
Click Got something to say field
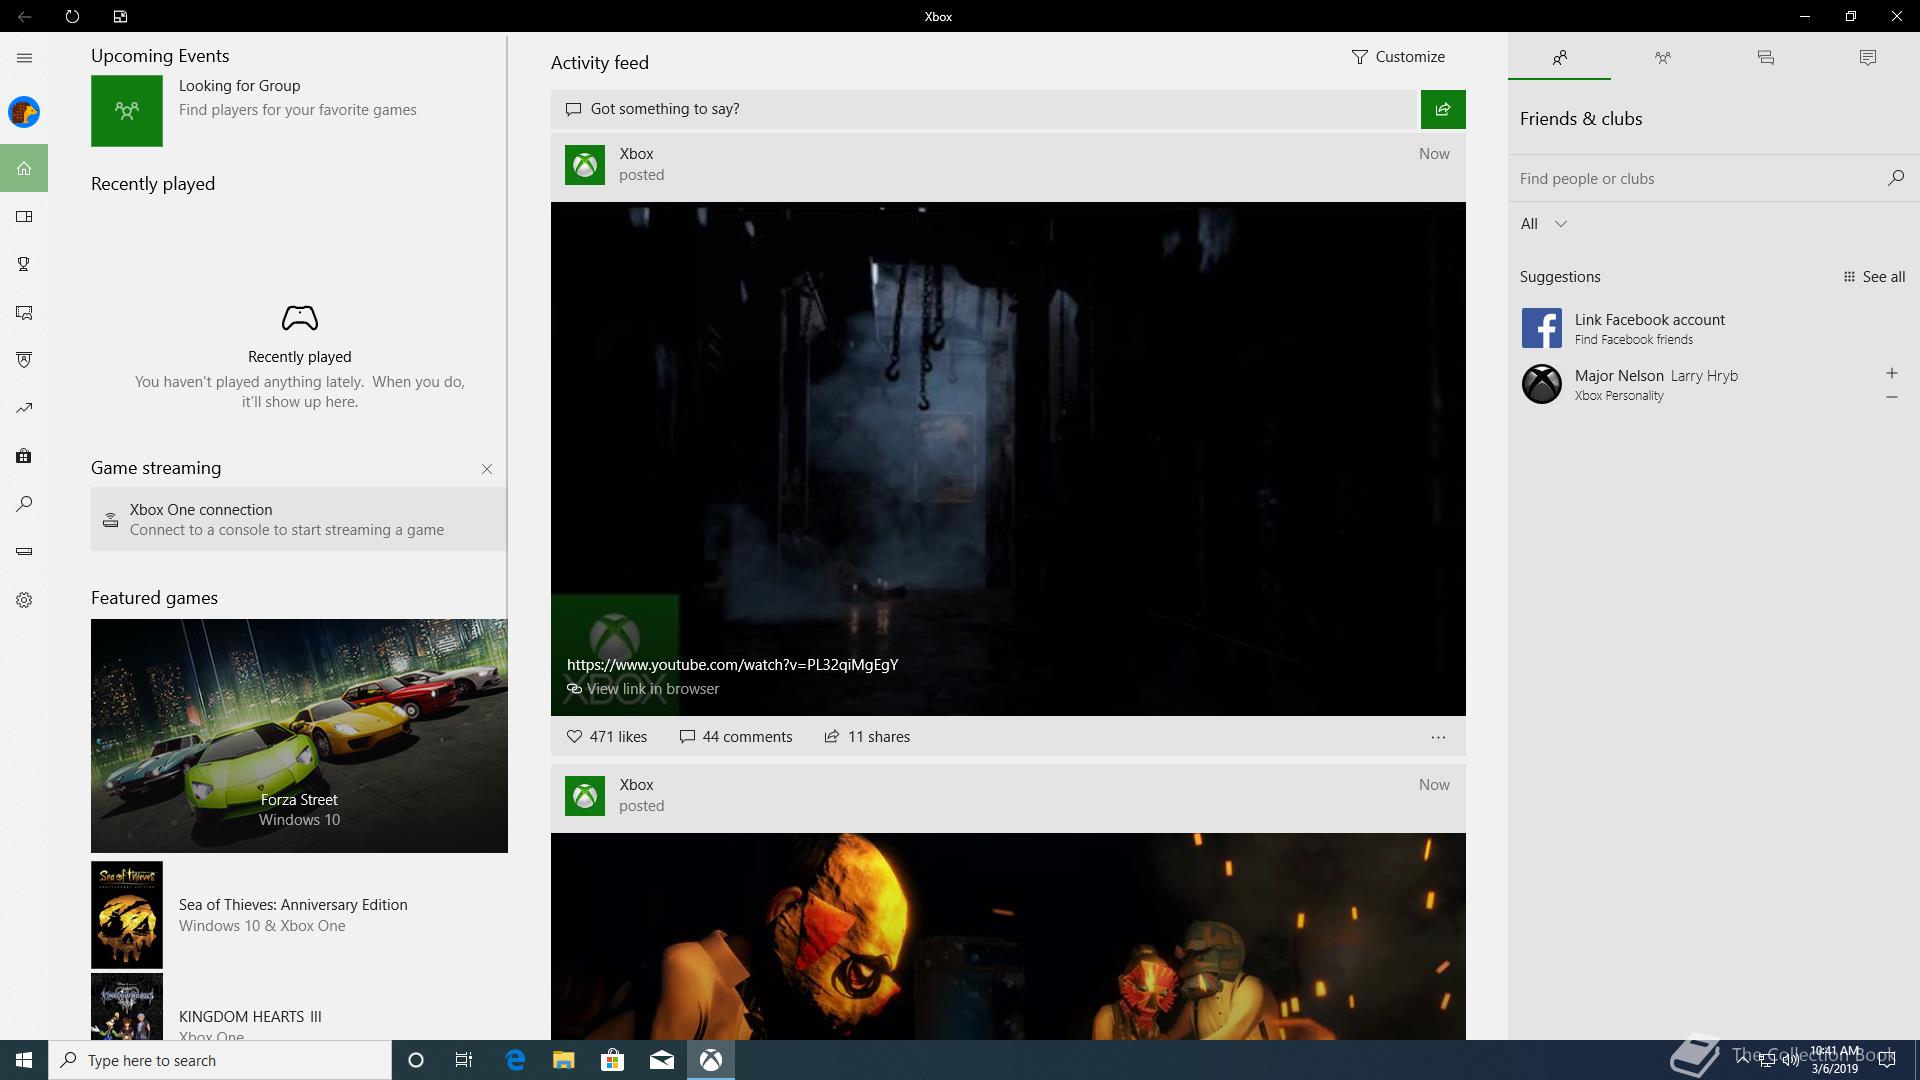(x=985, y=109)
